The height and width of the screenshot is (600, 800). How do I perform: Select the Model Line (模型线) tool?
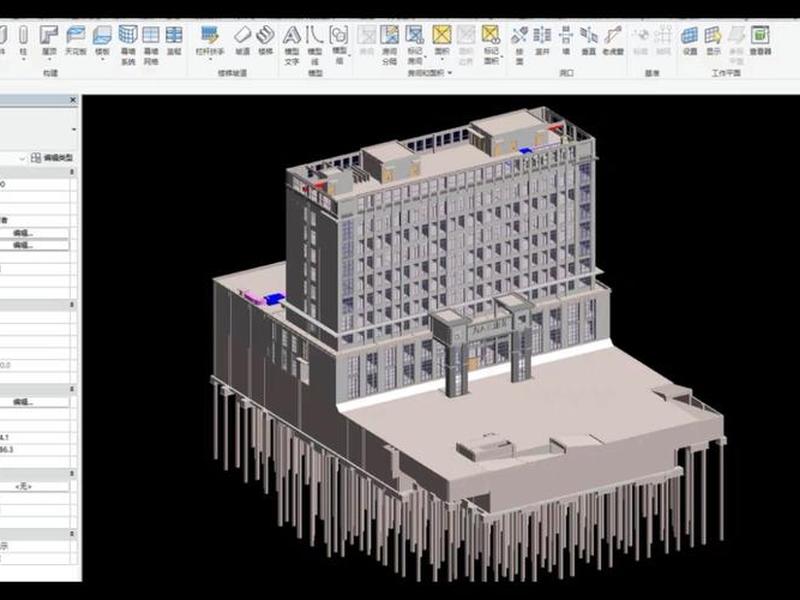pos(315,45)
